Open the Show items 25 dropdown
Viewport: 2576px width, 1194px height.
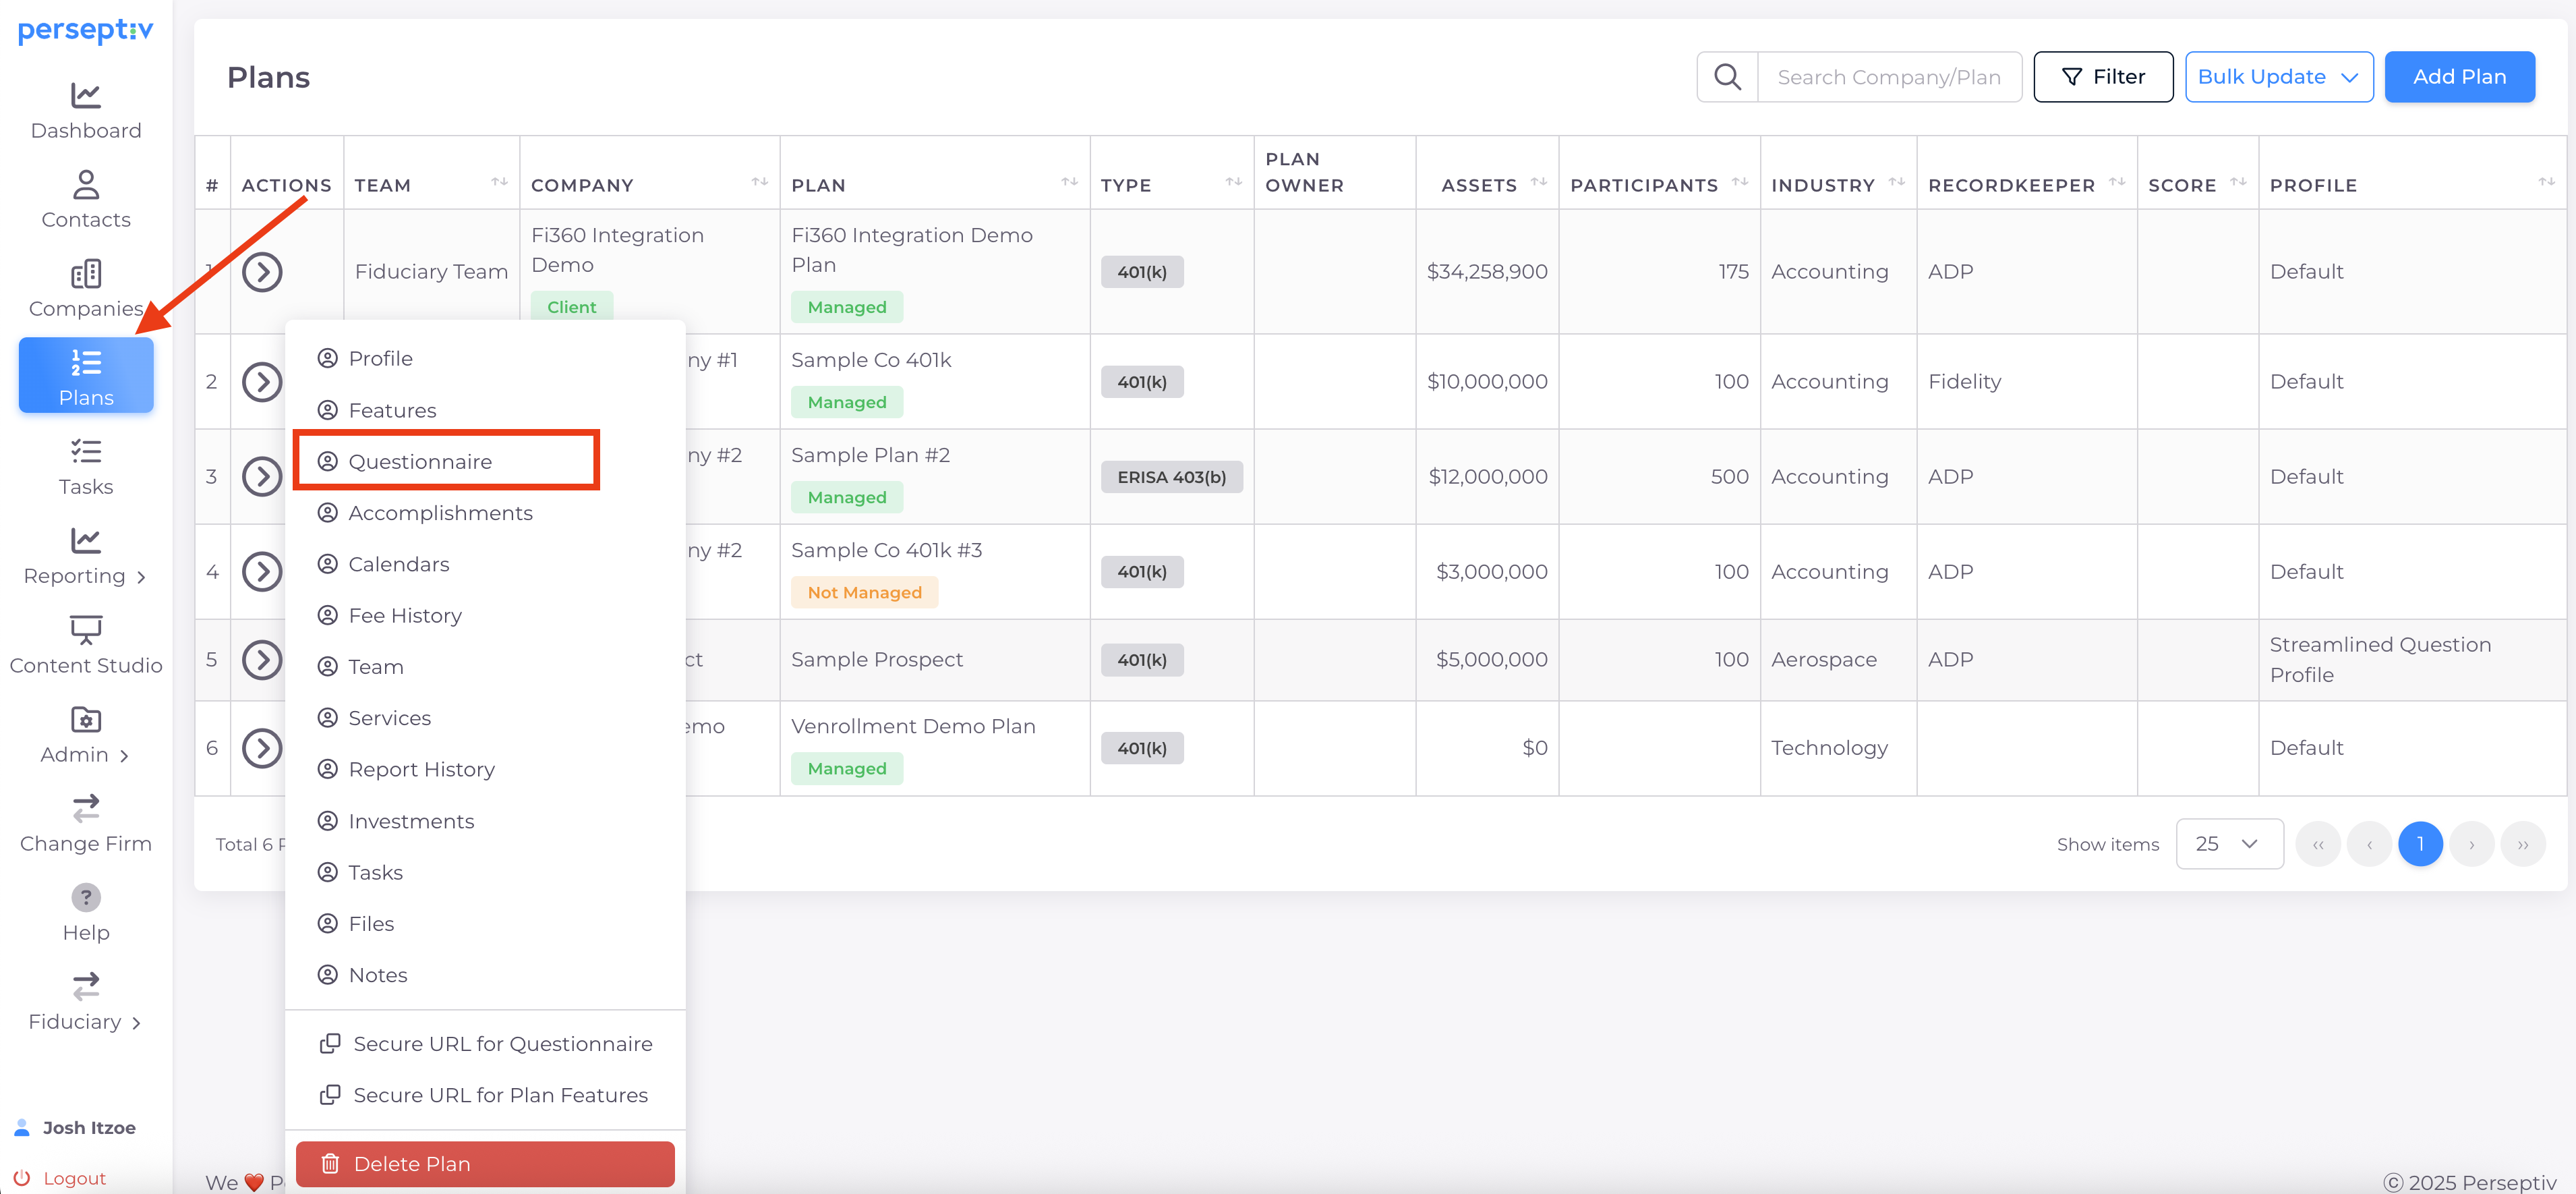point(2228,844)
